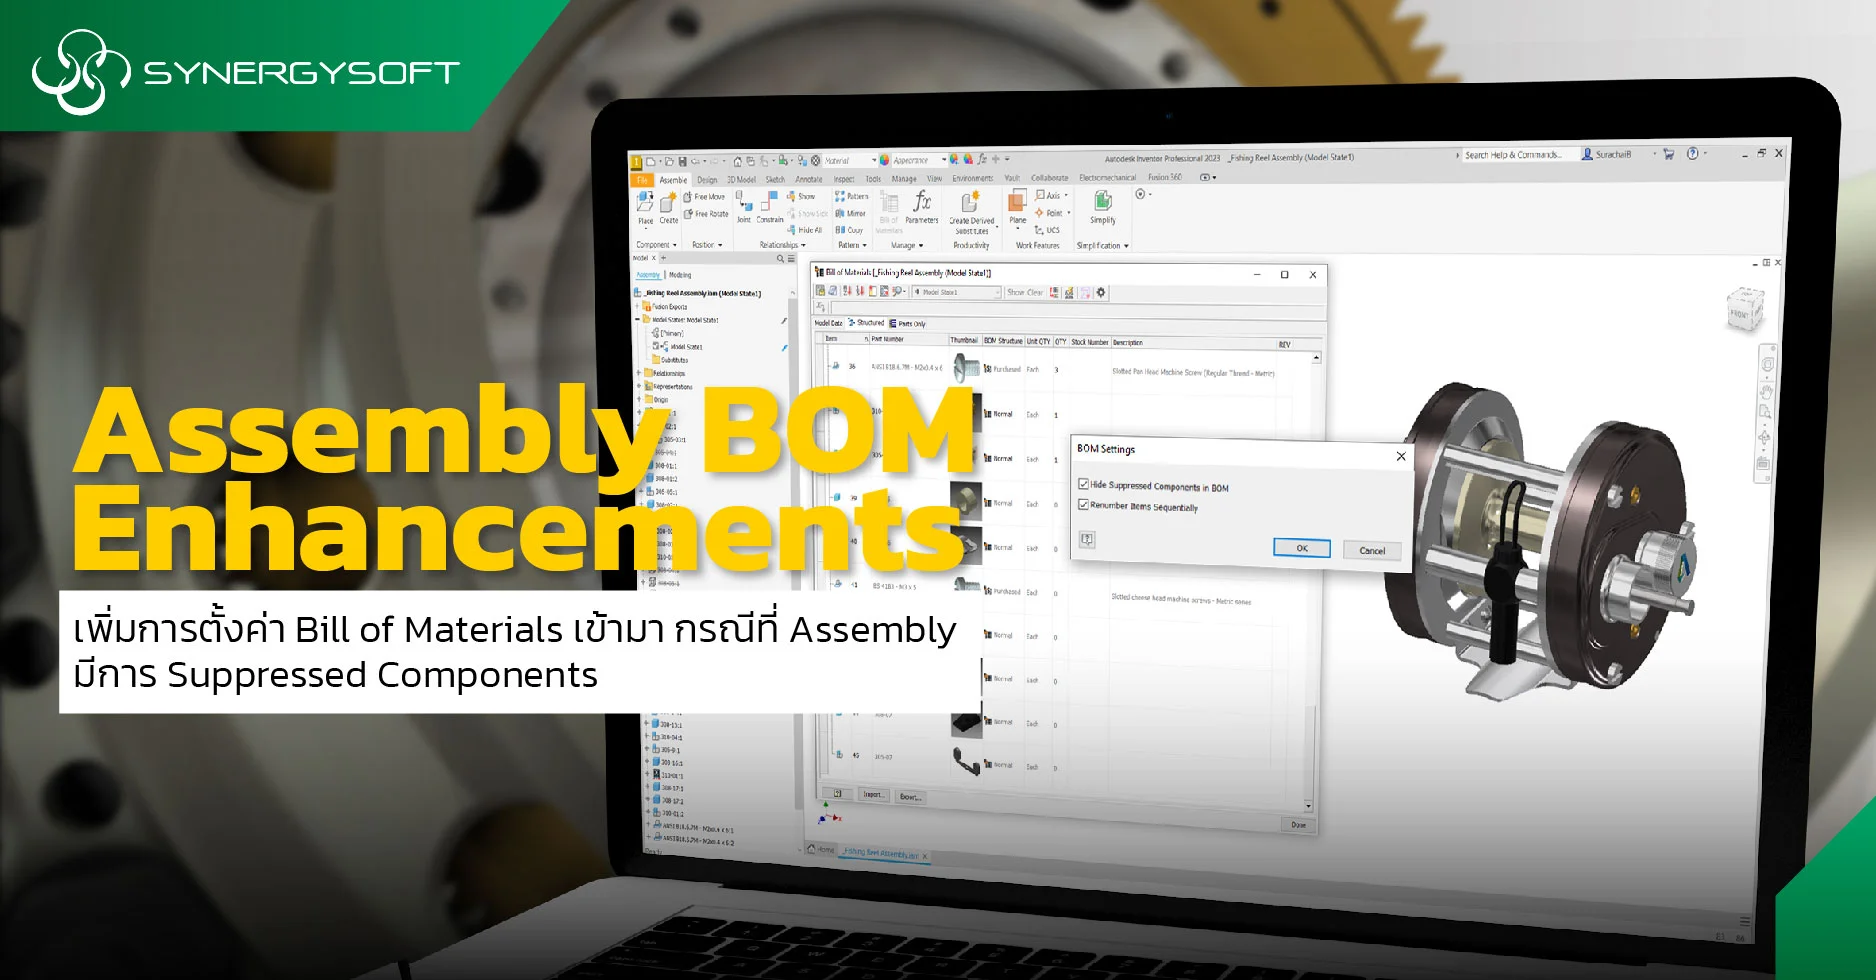Switch to the Parts Only BOM view tab
The image size is (1876, 980).
point(910,324)
